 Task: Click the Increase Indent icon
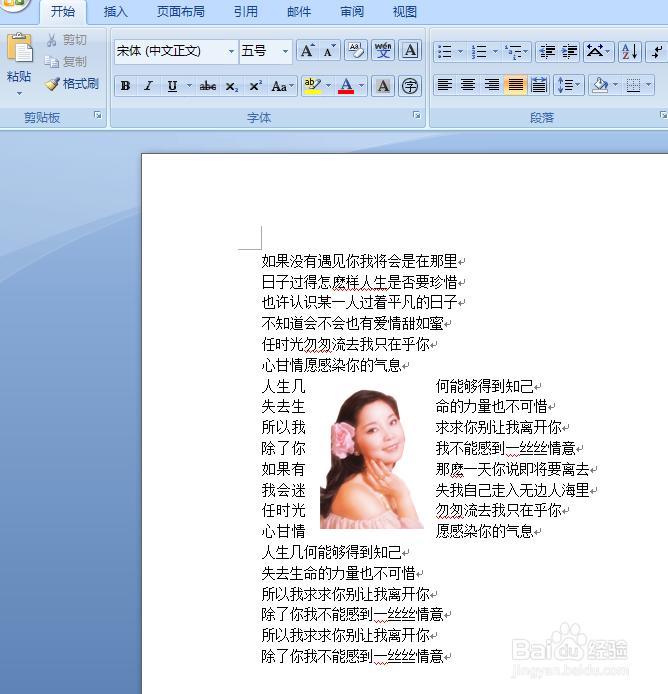569,52
